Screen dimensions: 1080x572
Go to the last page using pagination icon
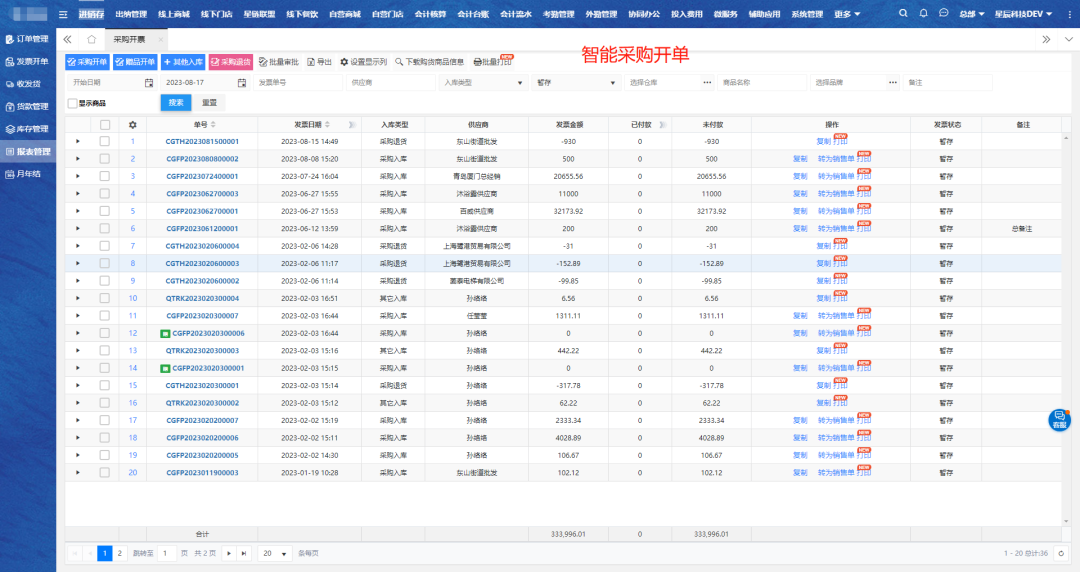[245, 553]
